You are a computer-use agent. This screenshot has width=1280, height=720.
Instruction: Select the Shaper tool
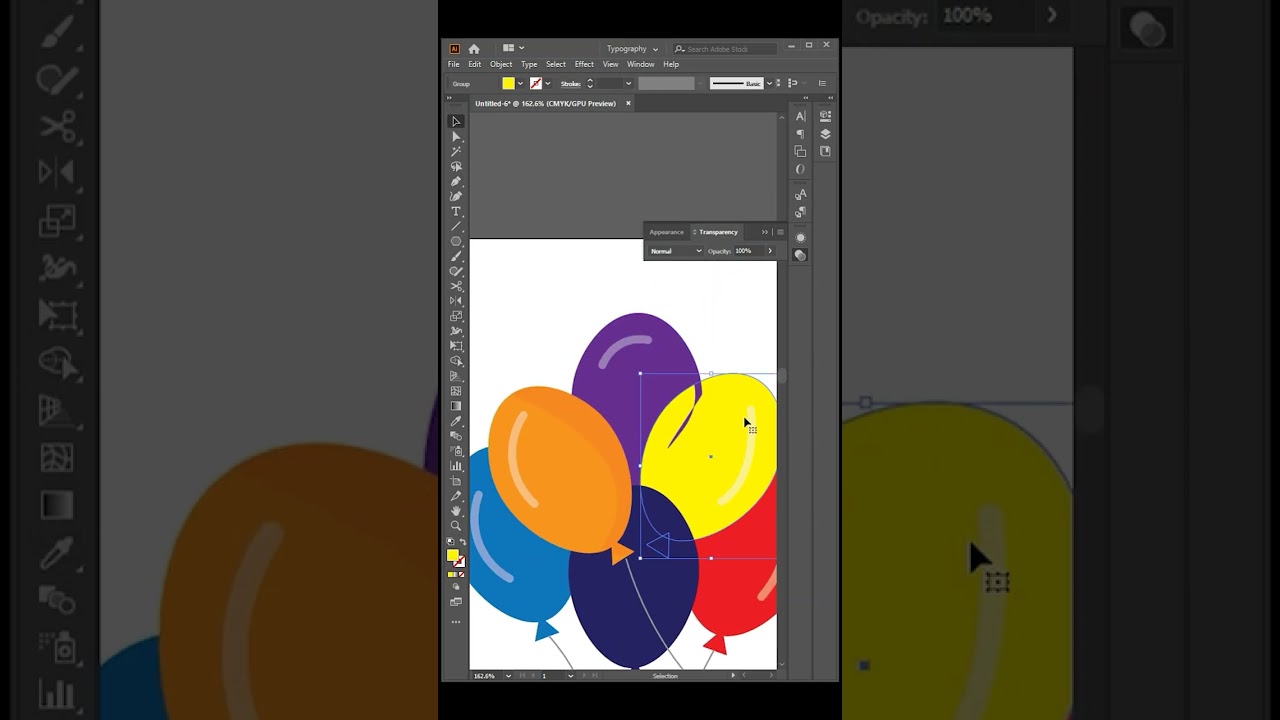(456, 271)
